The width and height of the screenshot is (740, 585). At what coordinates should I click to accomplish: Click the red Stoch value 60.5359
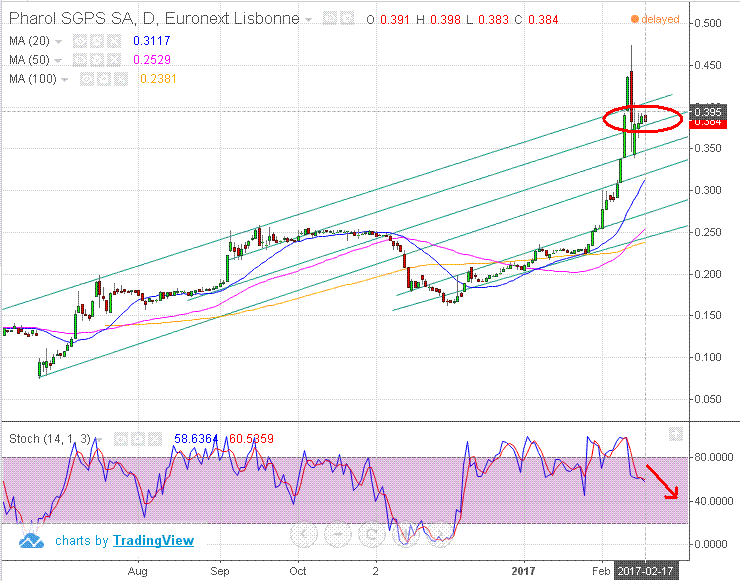click(x=251, y=439)
